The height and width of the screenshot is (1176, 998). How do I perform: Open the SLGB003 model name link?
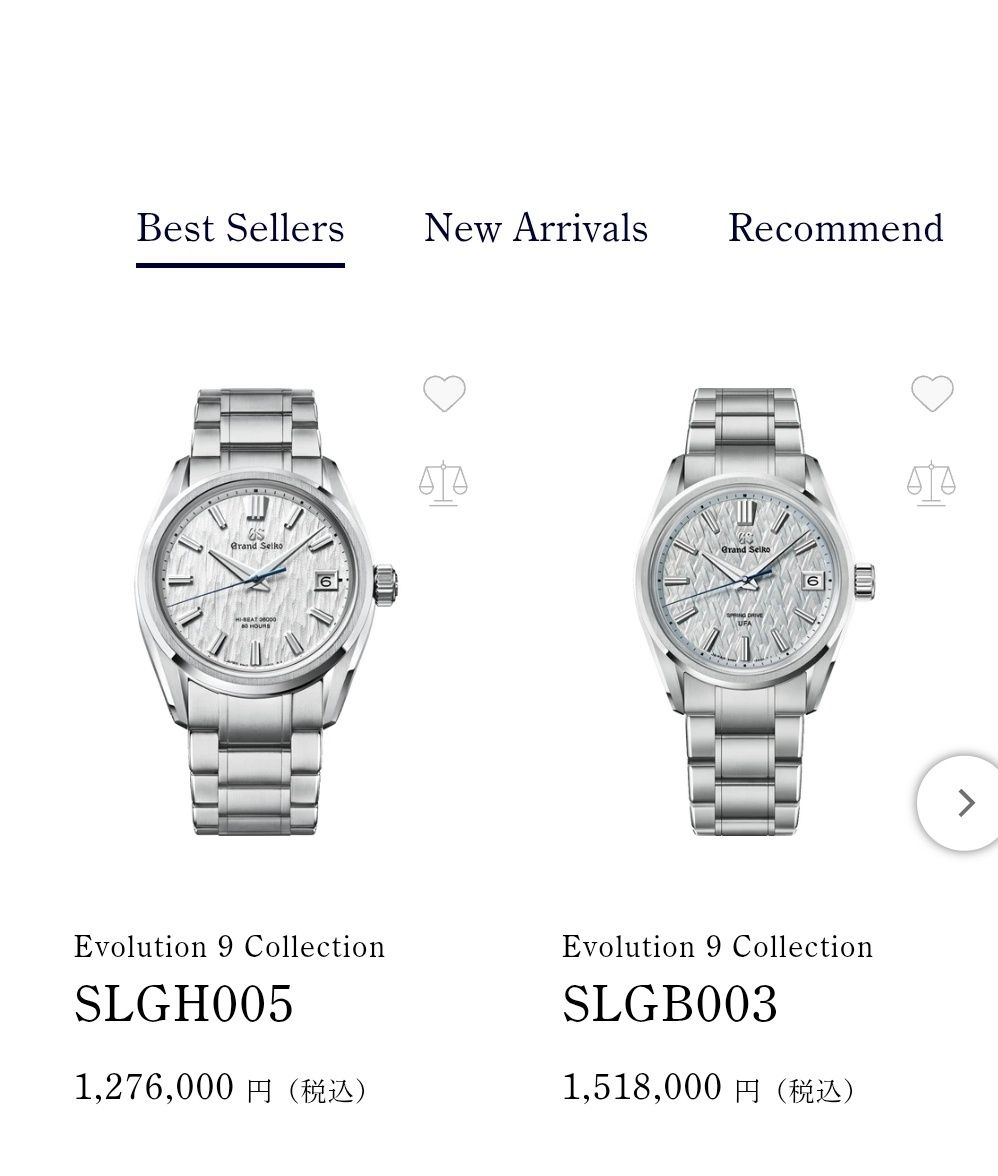coord(670,1004)
